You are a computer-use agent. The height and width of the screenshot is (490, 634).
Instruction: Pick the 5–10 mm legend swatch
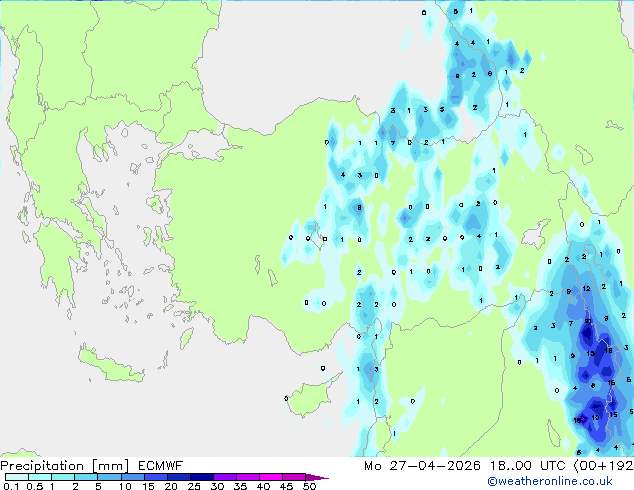pos(109,477)
